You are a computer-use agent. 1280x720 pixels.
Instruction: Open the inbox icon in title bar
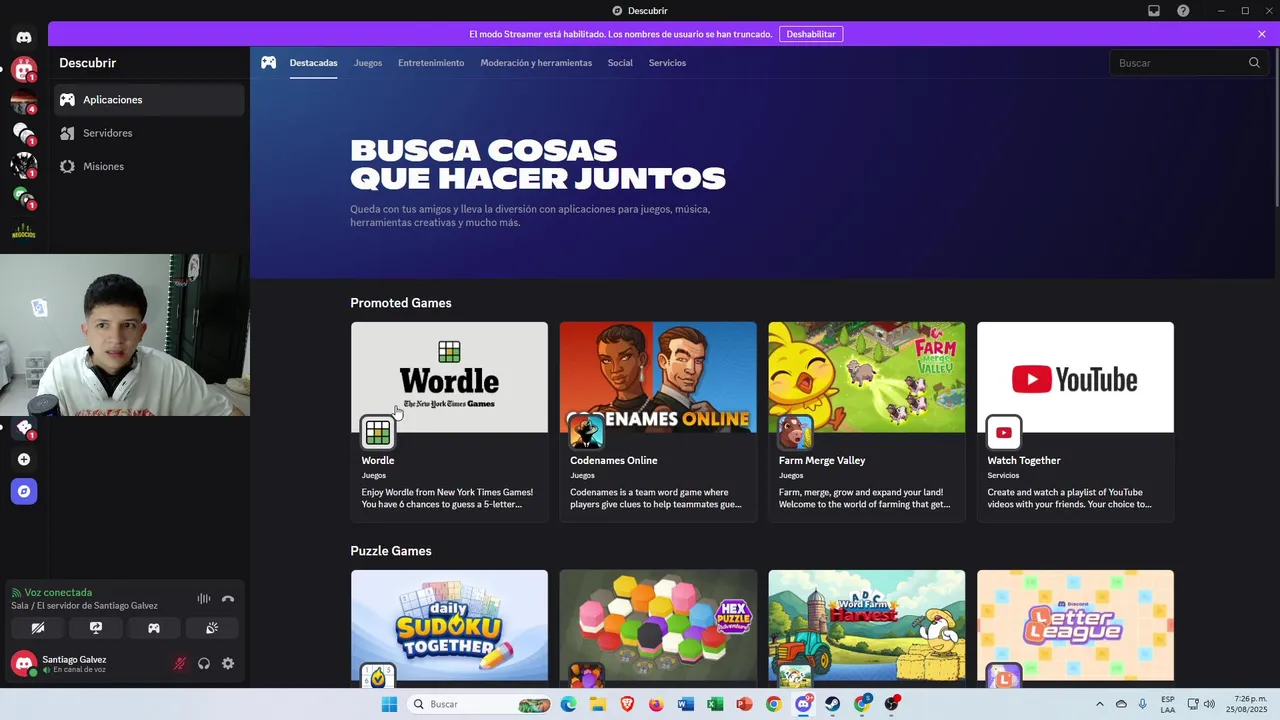[1154, 11]
